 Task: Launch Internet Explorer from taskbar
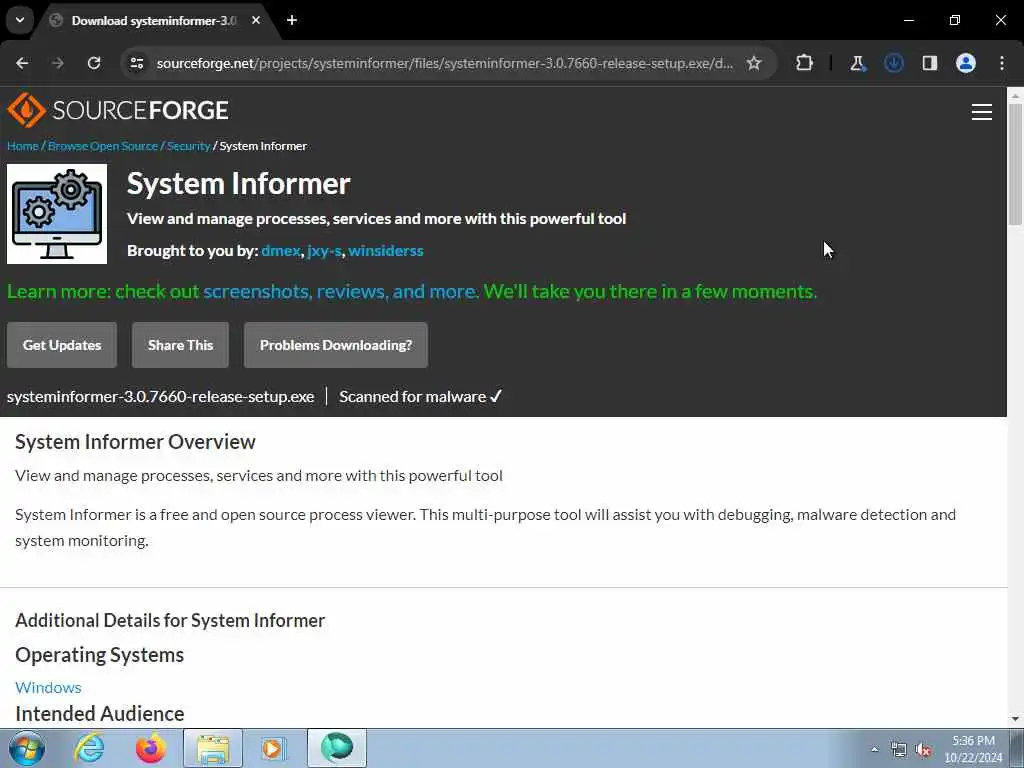(x=88, y=748)
